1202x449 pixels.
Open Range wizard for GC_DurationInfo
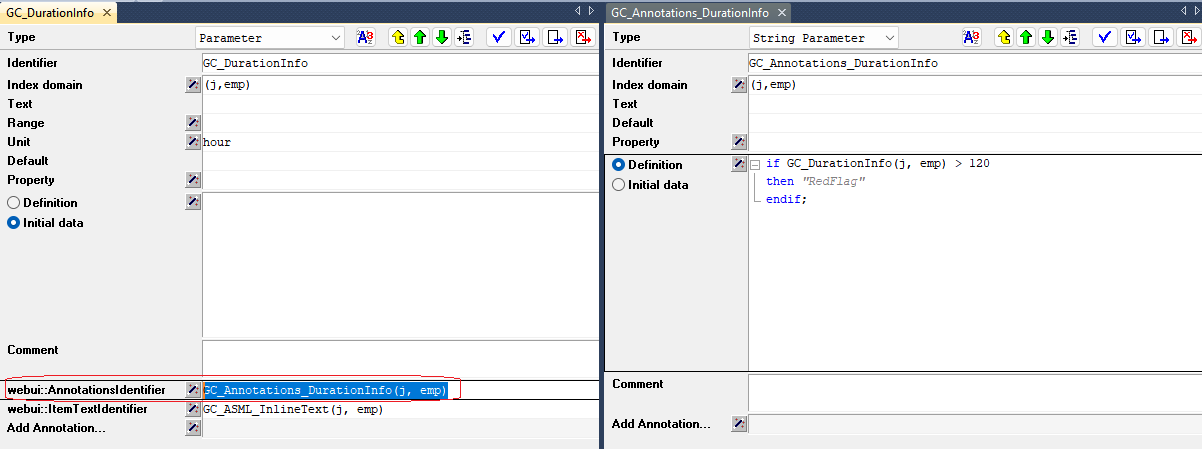(193, 123)
